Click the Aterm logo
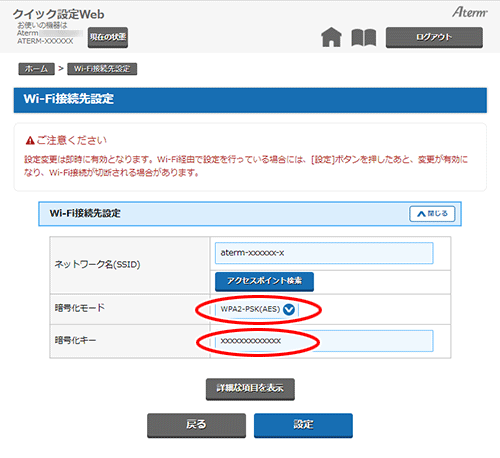This screenshot has width=500, height=458. [x=470, y=12]
